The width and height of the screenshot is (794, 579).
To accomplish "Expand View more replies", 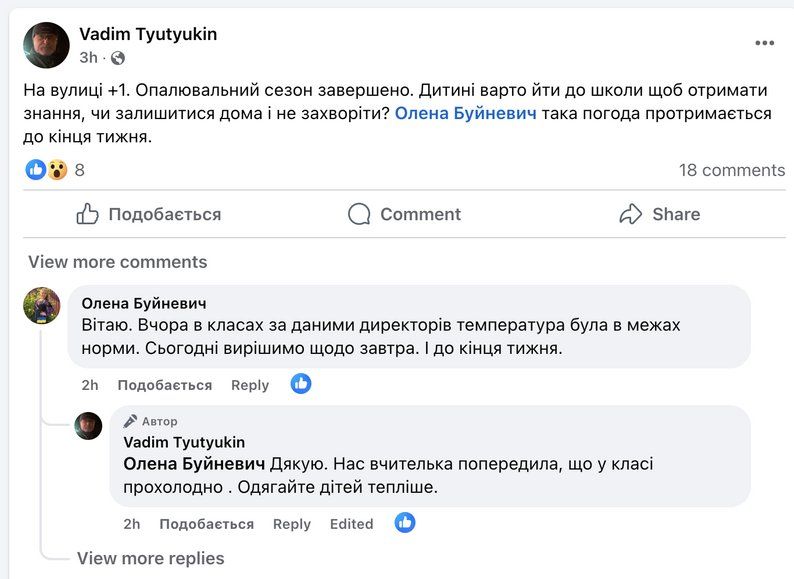I will 150,558.
